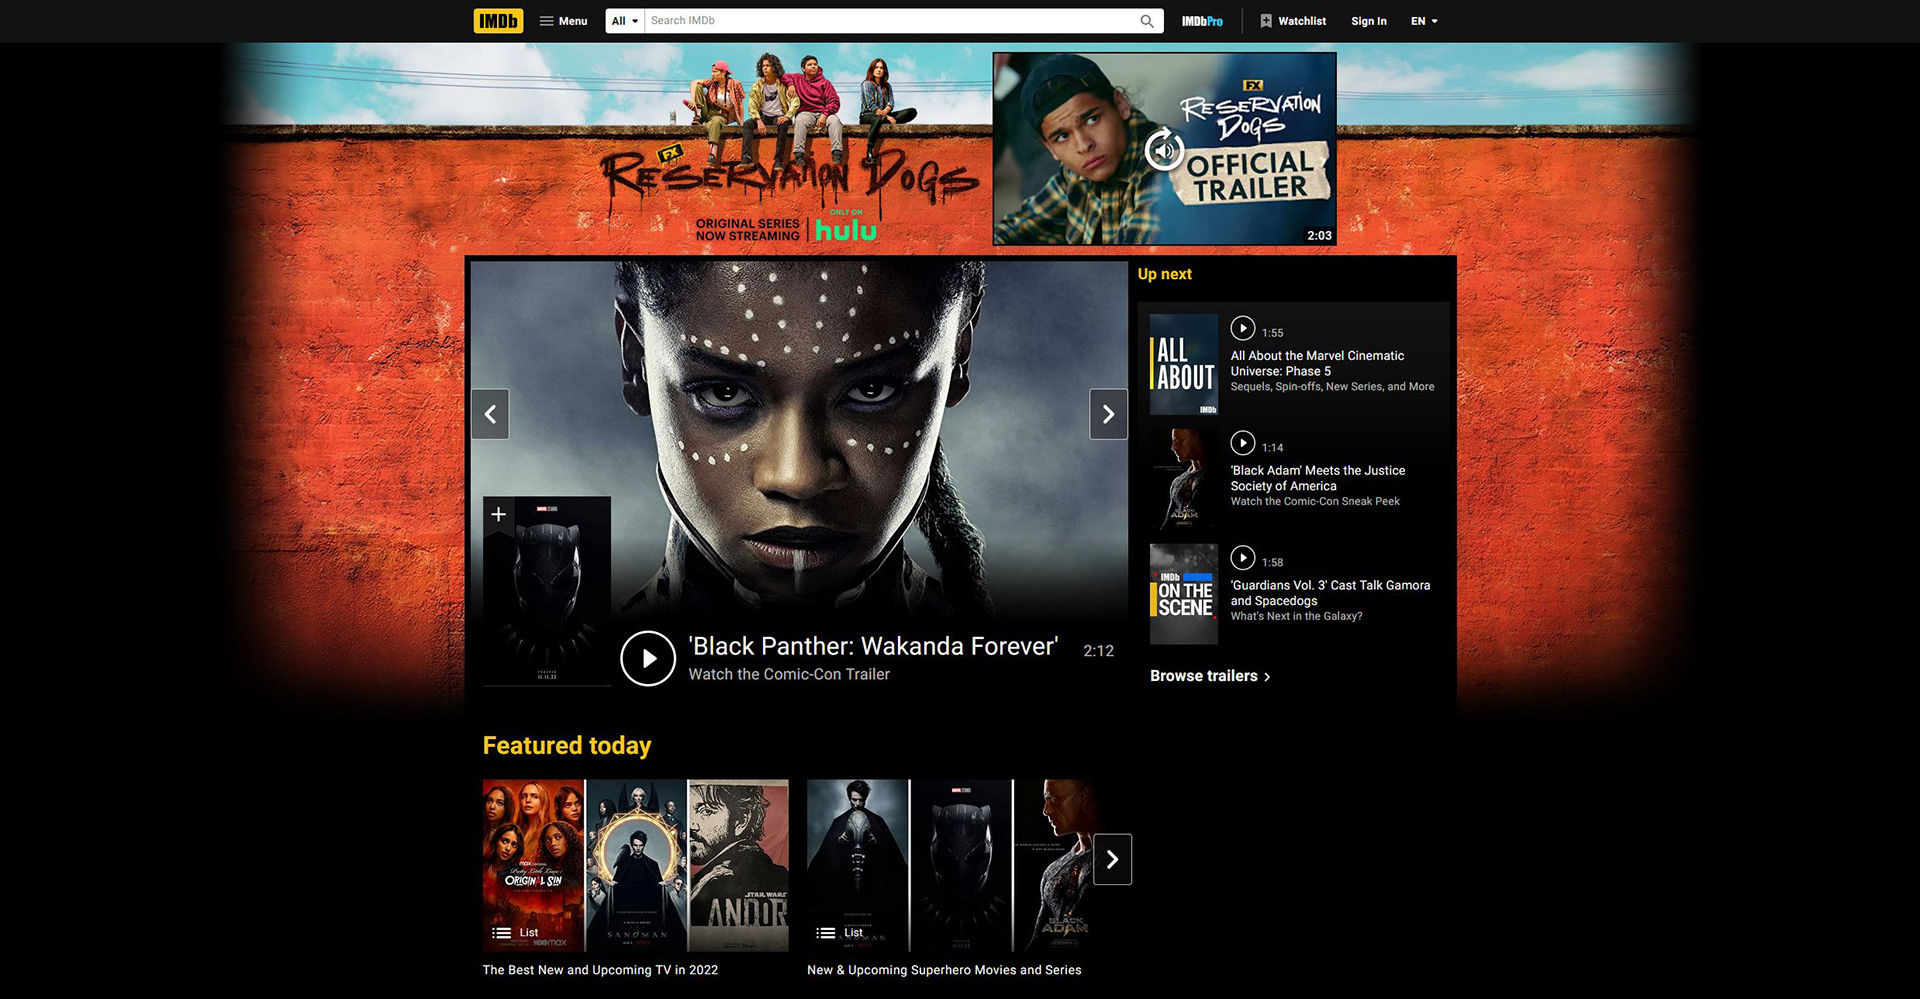The height and width of the screenshot is (999, 1920).
Task: Open the Reservation Dogs Hulu banner ad
Action: (x=790, y=150)
